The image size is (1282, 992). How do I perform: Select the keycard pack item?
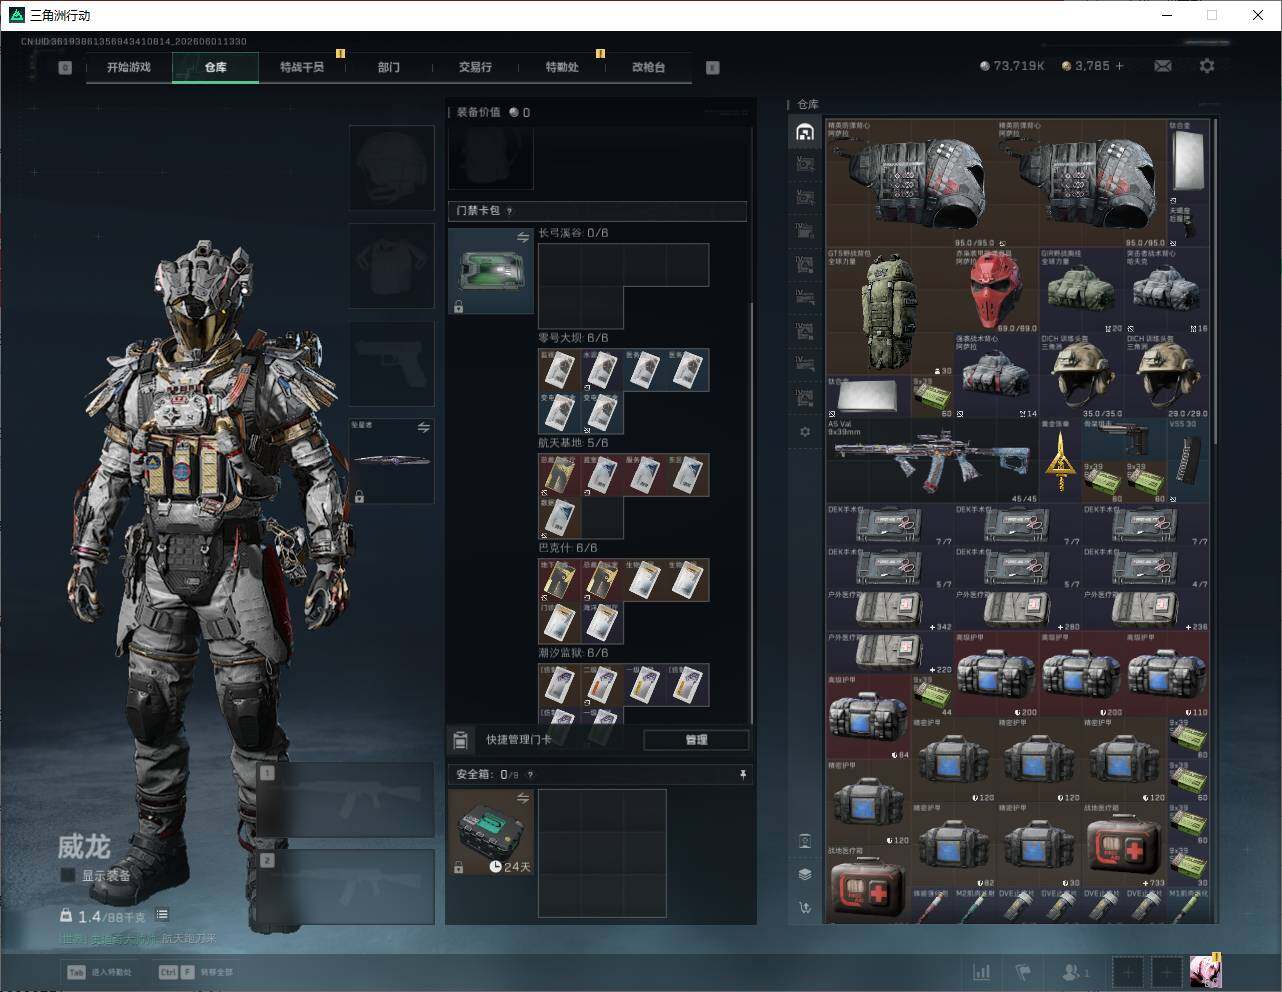pyautogui.click(x=491, y=271)
